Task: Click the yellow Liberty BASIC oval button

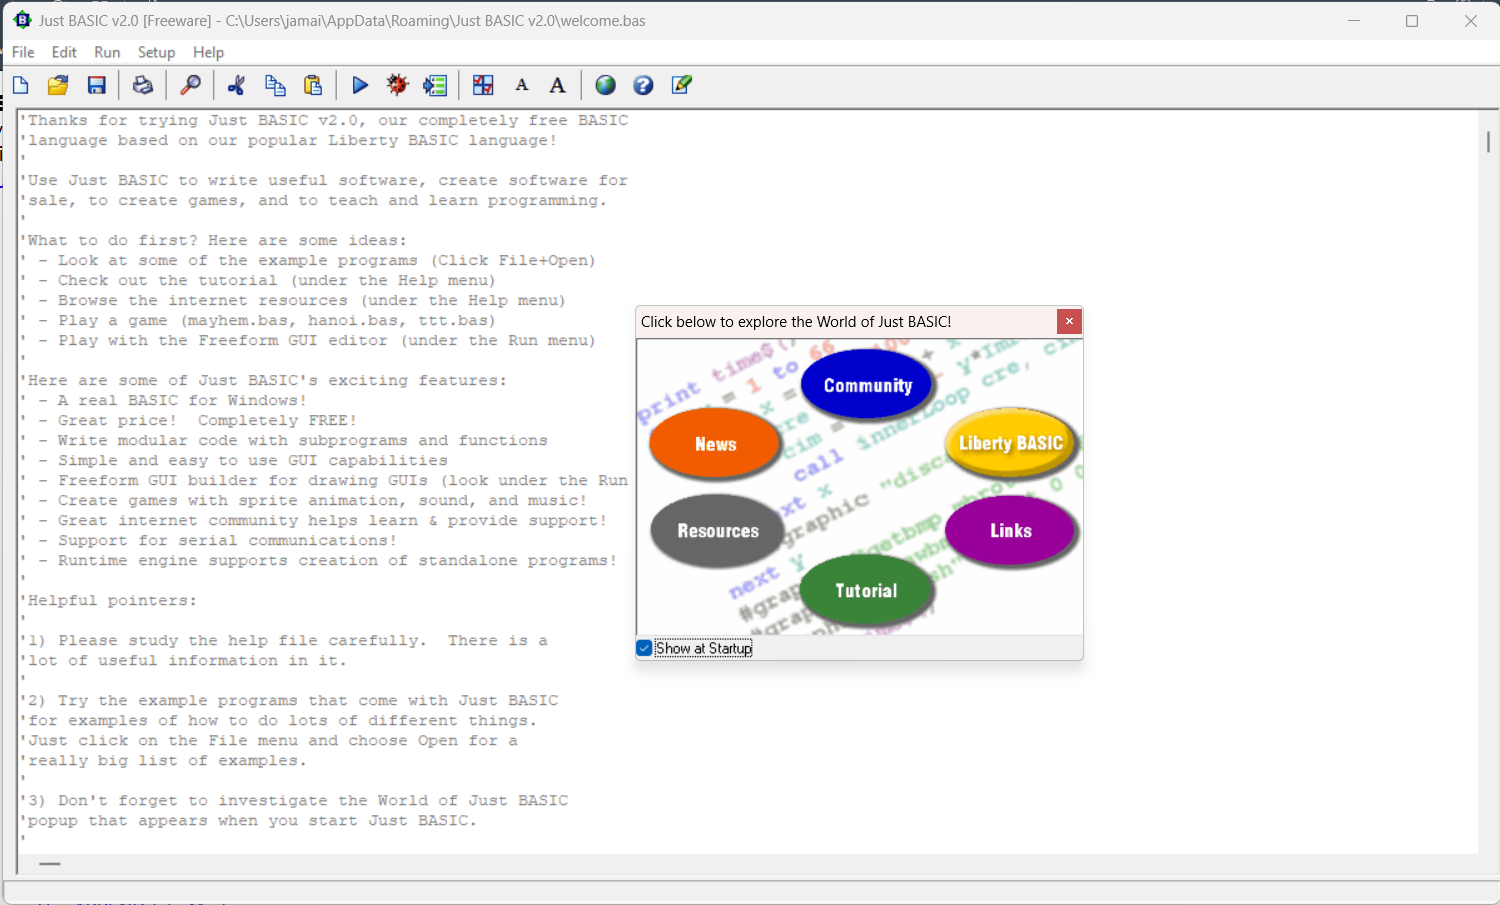Action: point(1011,443)
